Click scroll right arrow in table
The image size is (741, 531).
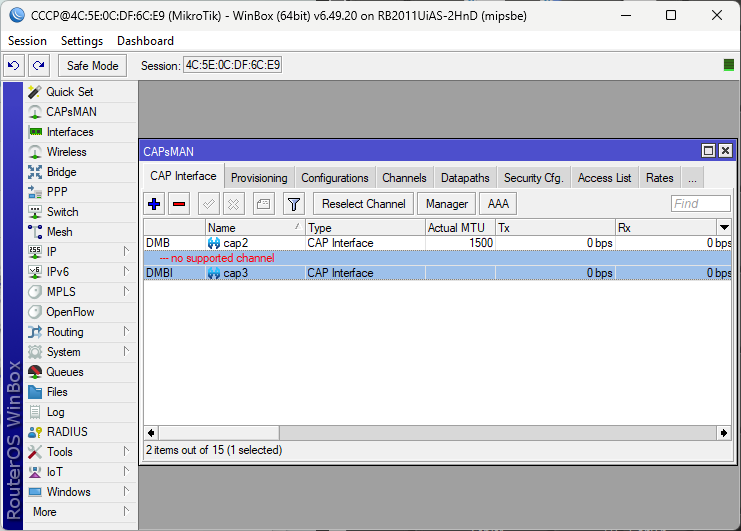click(x=724, y=433)
